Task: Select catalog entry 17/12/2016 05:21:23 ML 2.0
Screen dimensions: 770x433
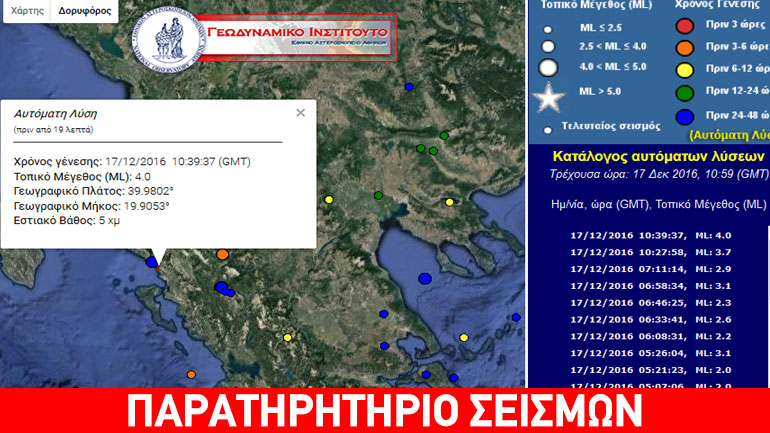Action: click(651, 370)
